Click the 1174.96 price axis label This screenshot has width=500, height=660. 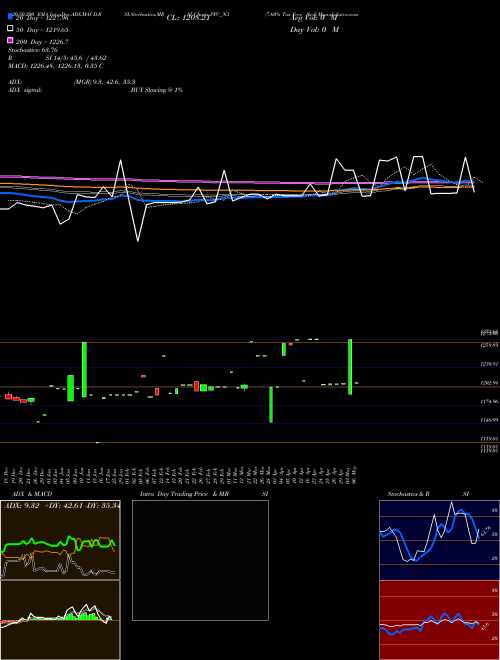coord(490,402)
